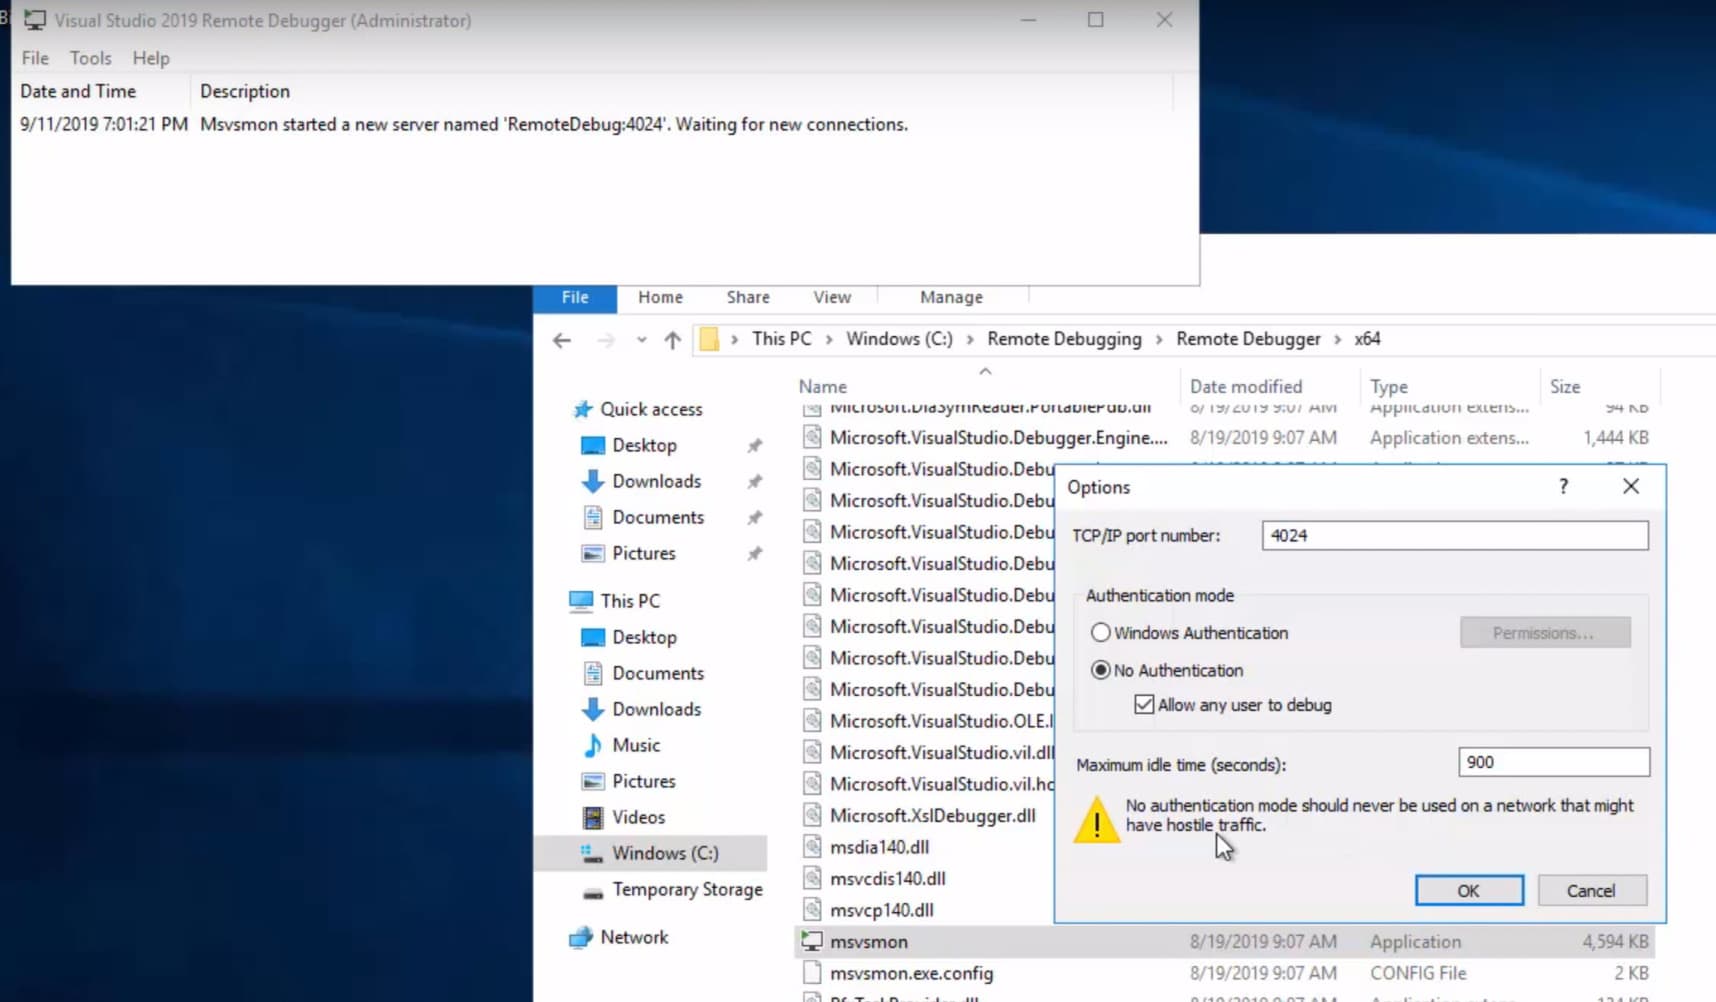Screen dimensions: 1716x1002
Task: Click the Description column header
Action: coord(245,91)
